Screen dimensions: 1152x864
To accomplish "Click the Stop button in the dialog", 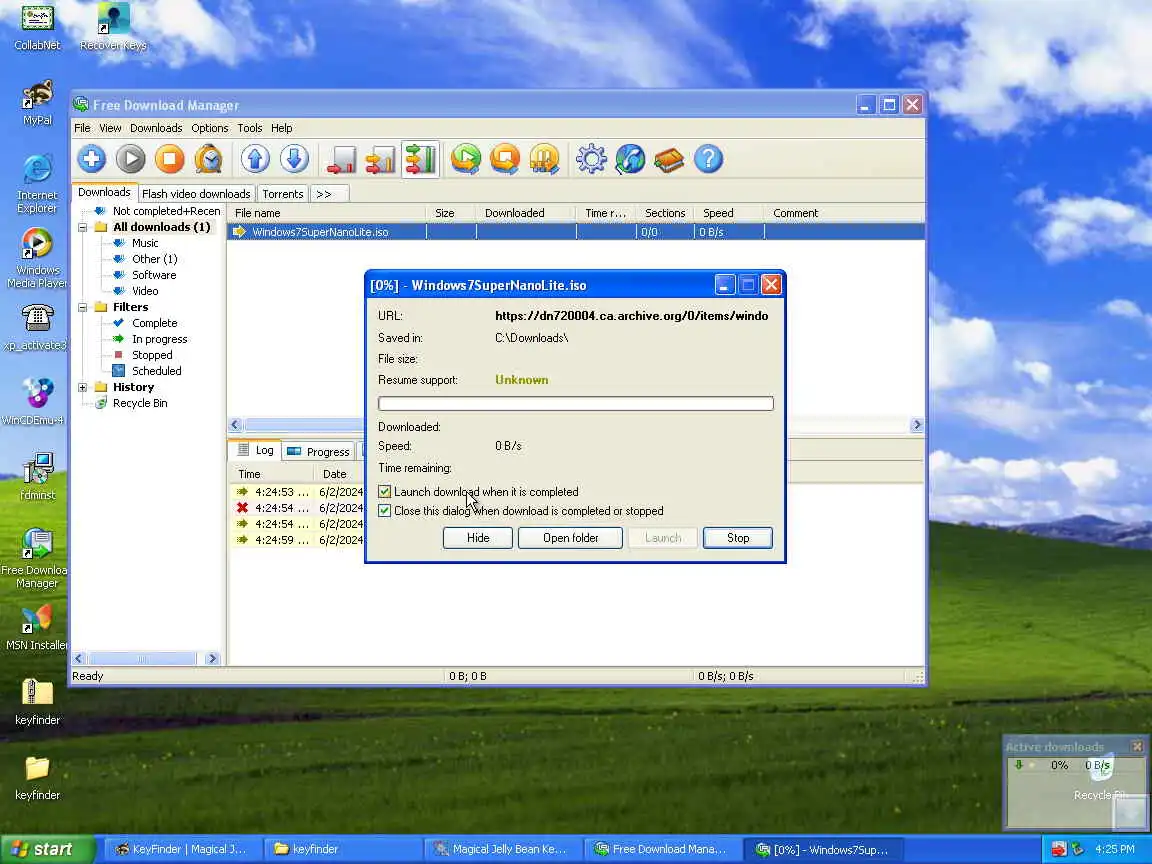I will pos(738,538).
